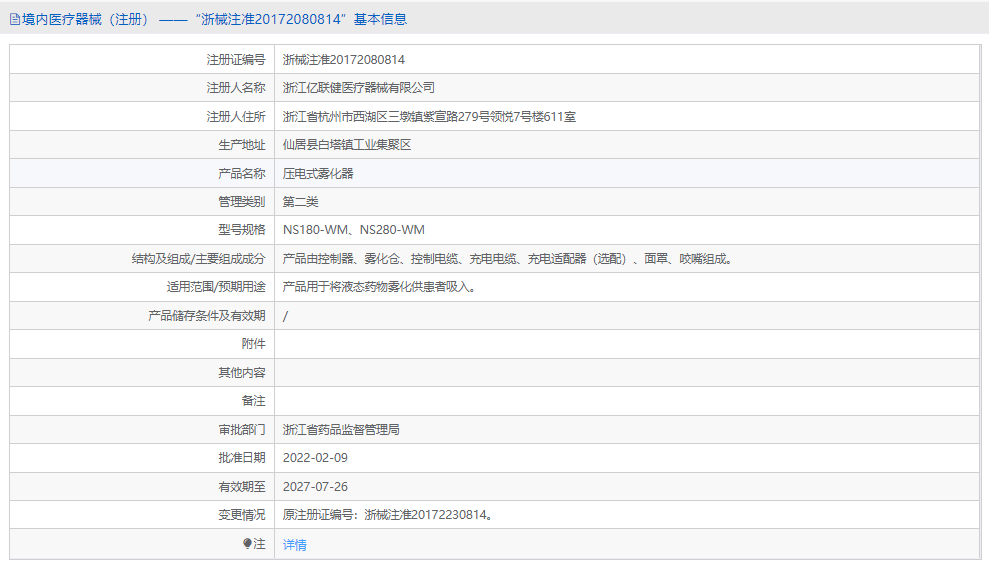Screen dimensions: 989x565
Task: Select model spec NS180-WM、NS280-WM
Action: (354, 230)
